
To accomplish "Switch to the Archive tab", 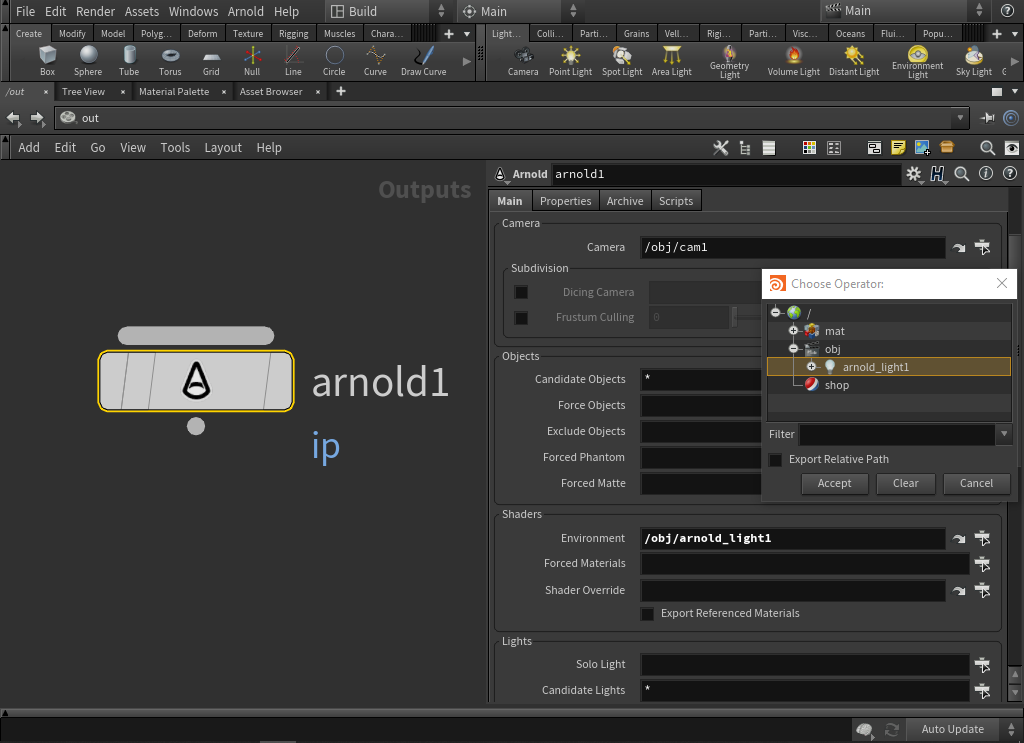I will click(x=625, y=201).
